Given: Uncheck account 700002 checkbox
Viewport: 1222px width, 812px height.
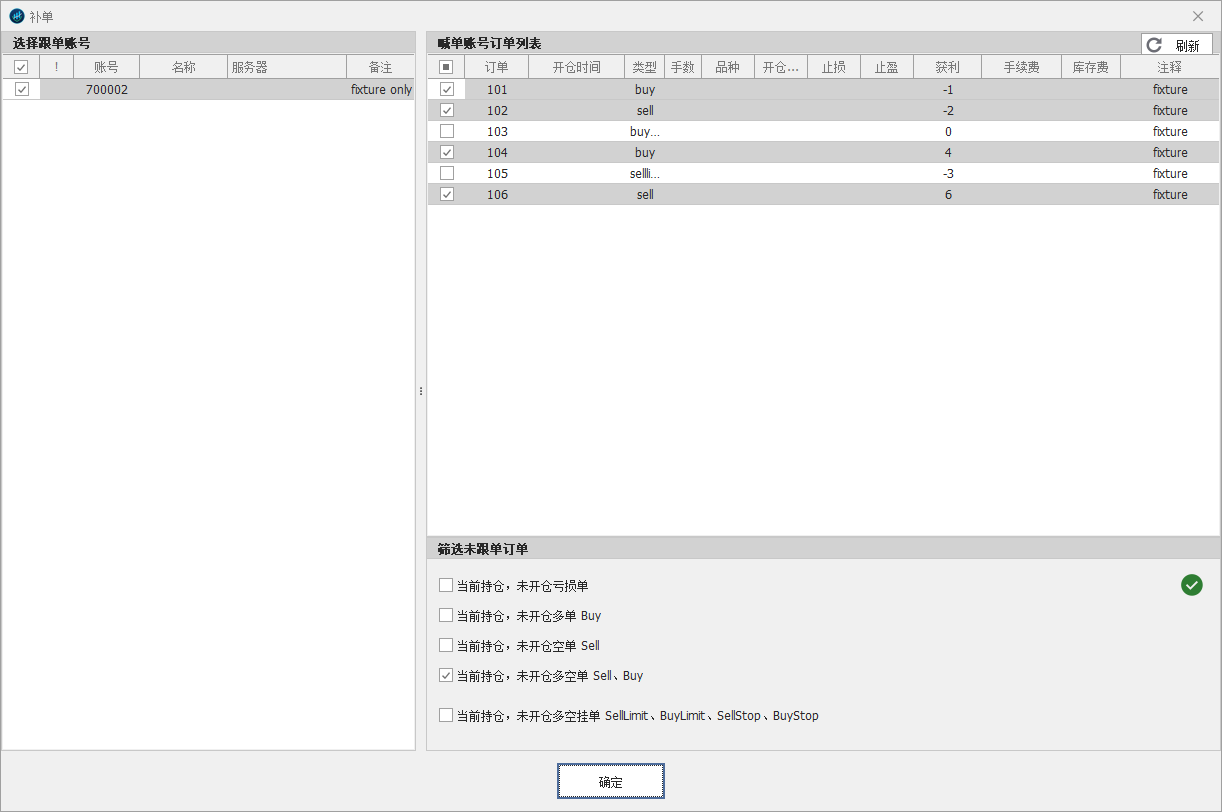Looking at the screenshot, I should (21, 89).
